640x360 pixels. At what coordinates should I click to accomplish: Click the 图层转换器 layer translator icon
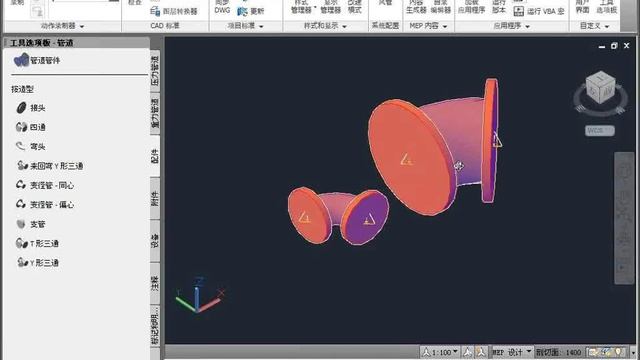pos(155,11)
